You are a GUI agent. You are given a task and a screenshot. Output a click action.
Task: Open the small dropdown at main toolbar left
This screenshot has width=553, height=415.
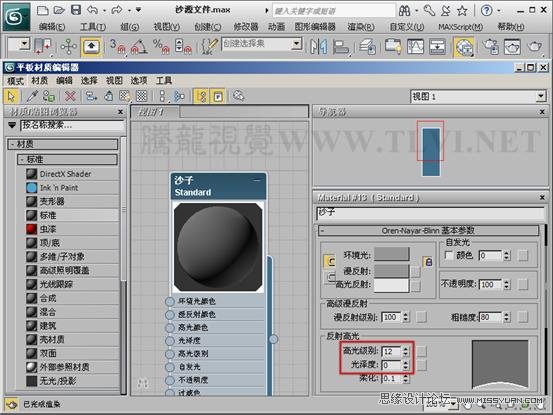24,44
